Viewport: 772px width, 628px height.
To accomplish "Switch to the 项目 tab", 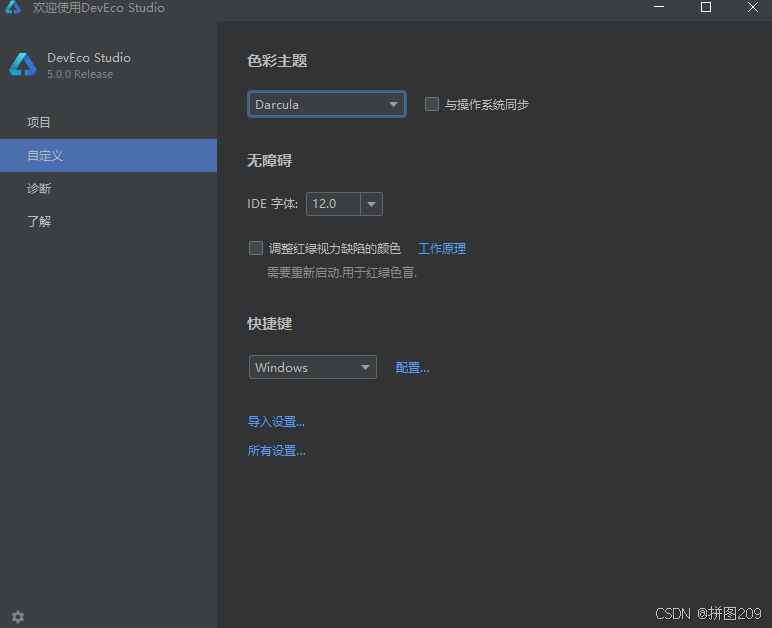I will (108, 122).
